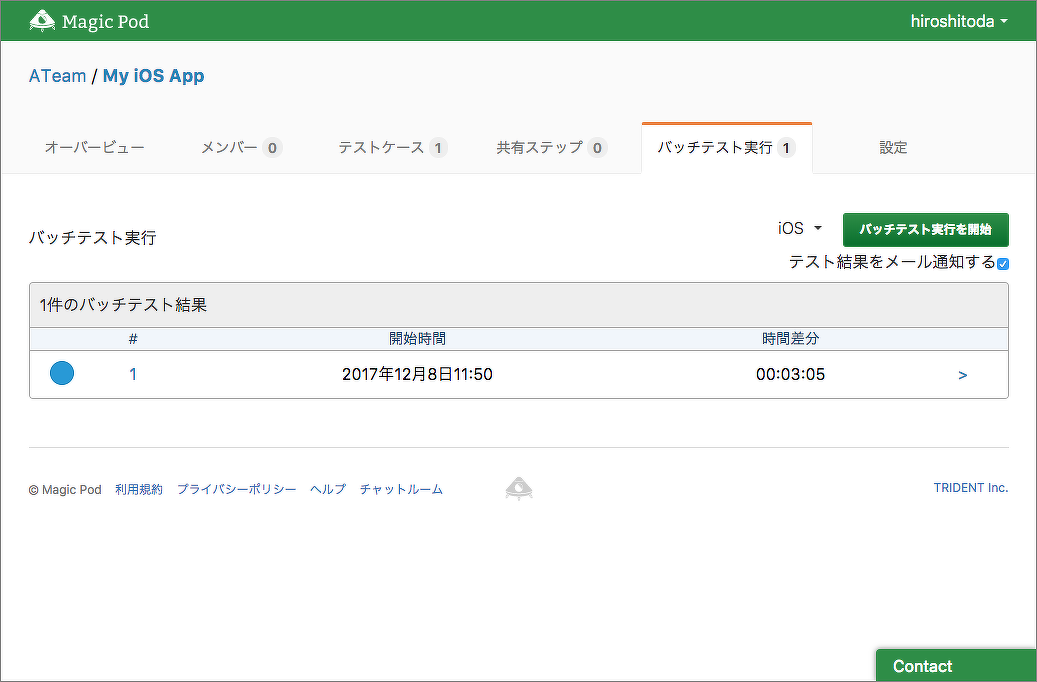
Task: Open batch result details chevron arrow
Action: click(962, 375)
